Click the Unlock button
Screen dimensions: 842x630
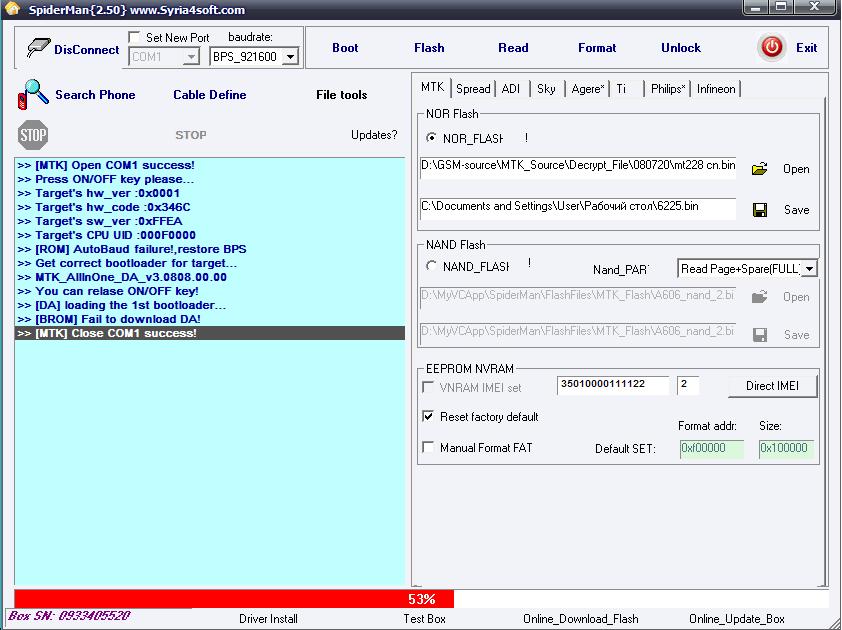[681, 48]
